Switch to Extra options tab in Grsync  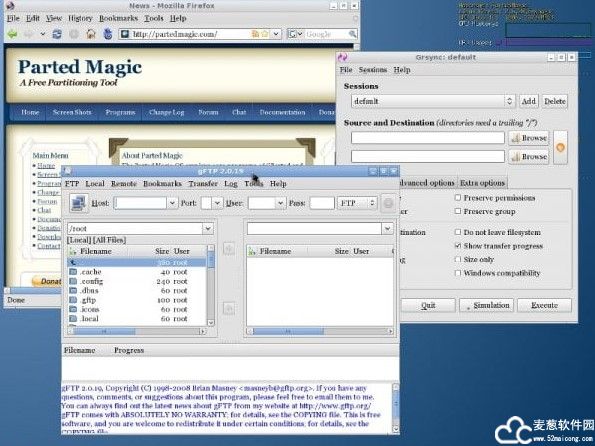tap(482, 183)
